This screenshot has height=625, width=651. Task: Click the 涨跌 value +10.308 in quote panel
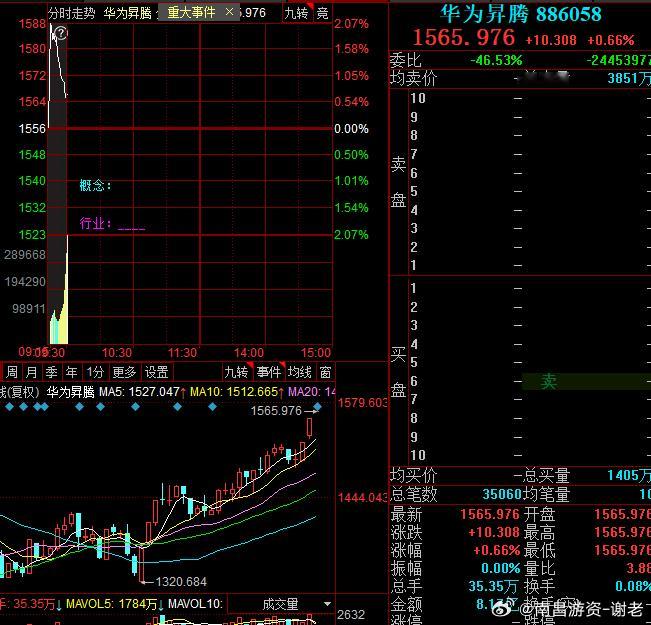[494, 532]
